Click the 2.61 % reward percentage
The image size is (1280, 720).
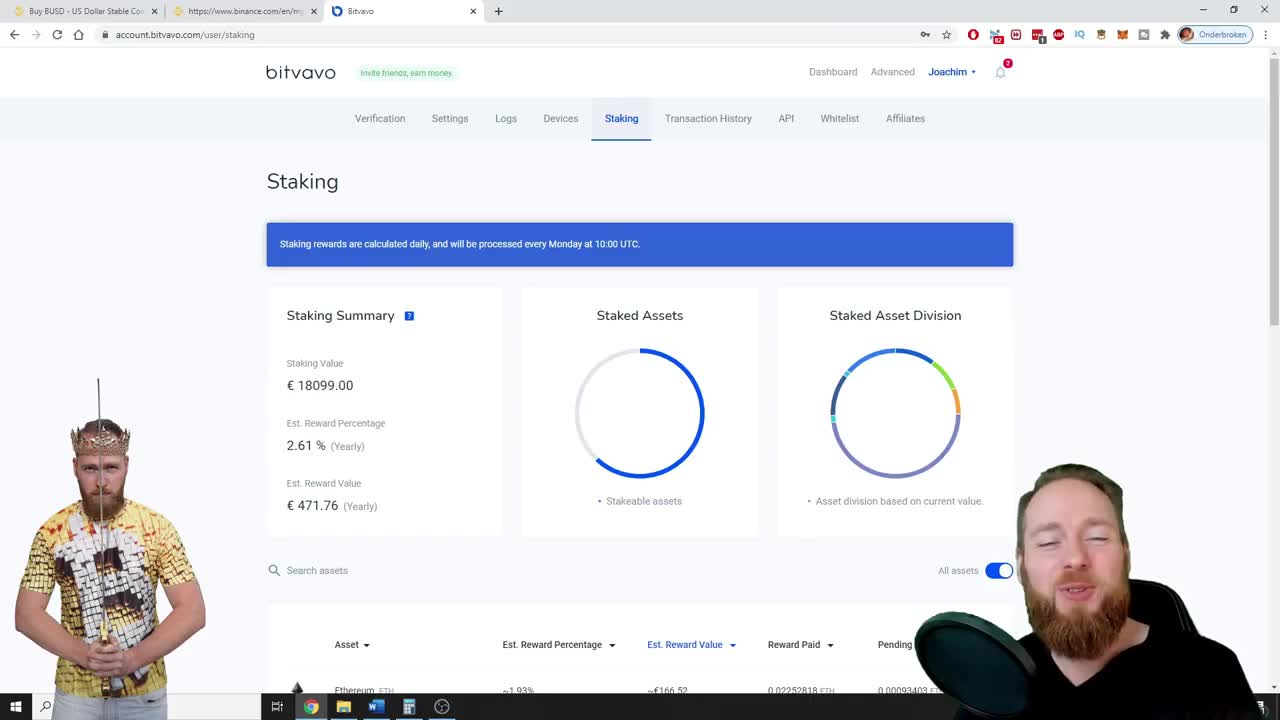pos(306,445)
